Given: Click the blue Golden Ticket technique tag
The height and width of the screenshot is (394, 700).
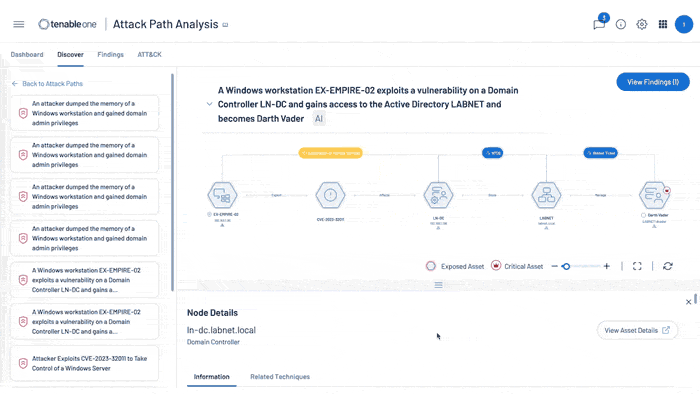Looking at the screenshot, I should point(600,153).
